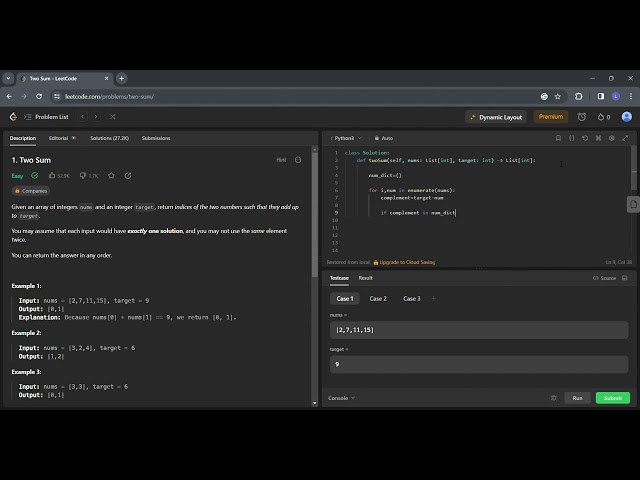Open the Source view button
The height and width of the screenshot is (480, 640).
point(604,278)
